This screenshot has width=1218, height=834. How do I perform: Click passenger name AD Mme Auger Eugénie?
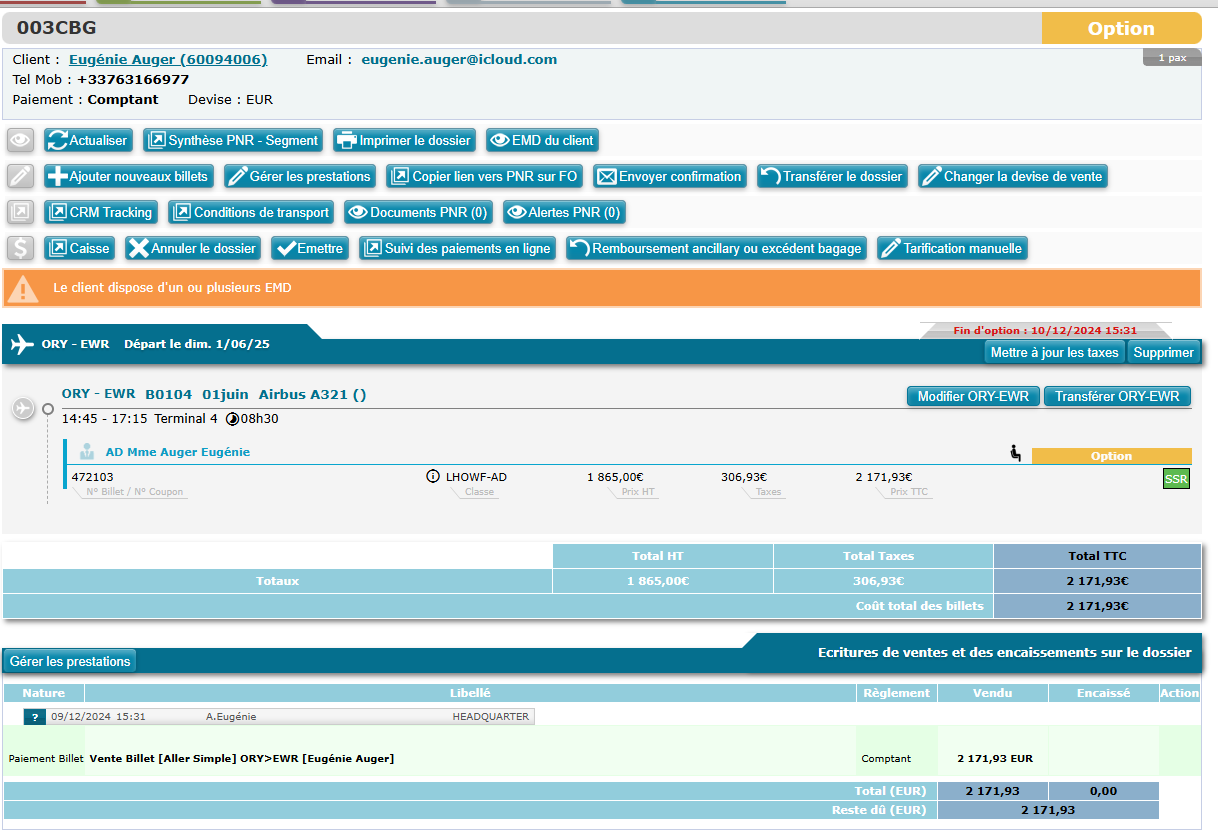tap(178, 452)
